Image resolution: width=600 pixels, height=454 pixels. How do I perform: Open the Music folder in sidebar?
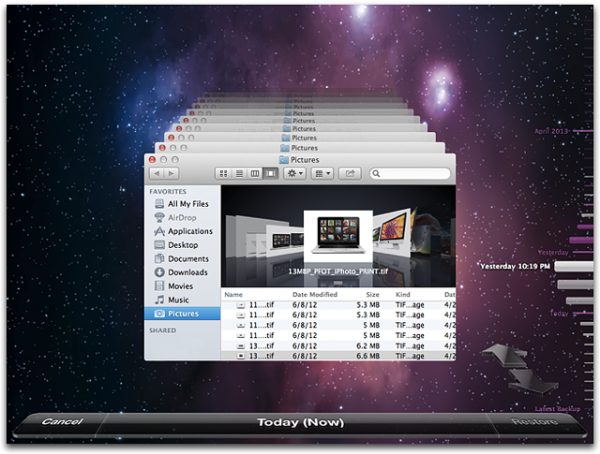tap(171, 300)
